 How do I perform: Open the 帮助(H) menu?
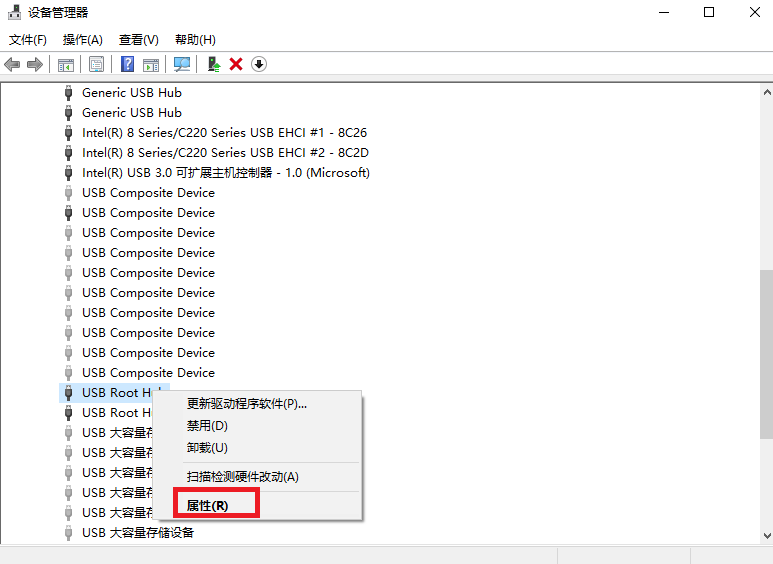pyautogui.click(x=195, y=40)
